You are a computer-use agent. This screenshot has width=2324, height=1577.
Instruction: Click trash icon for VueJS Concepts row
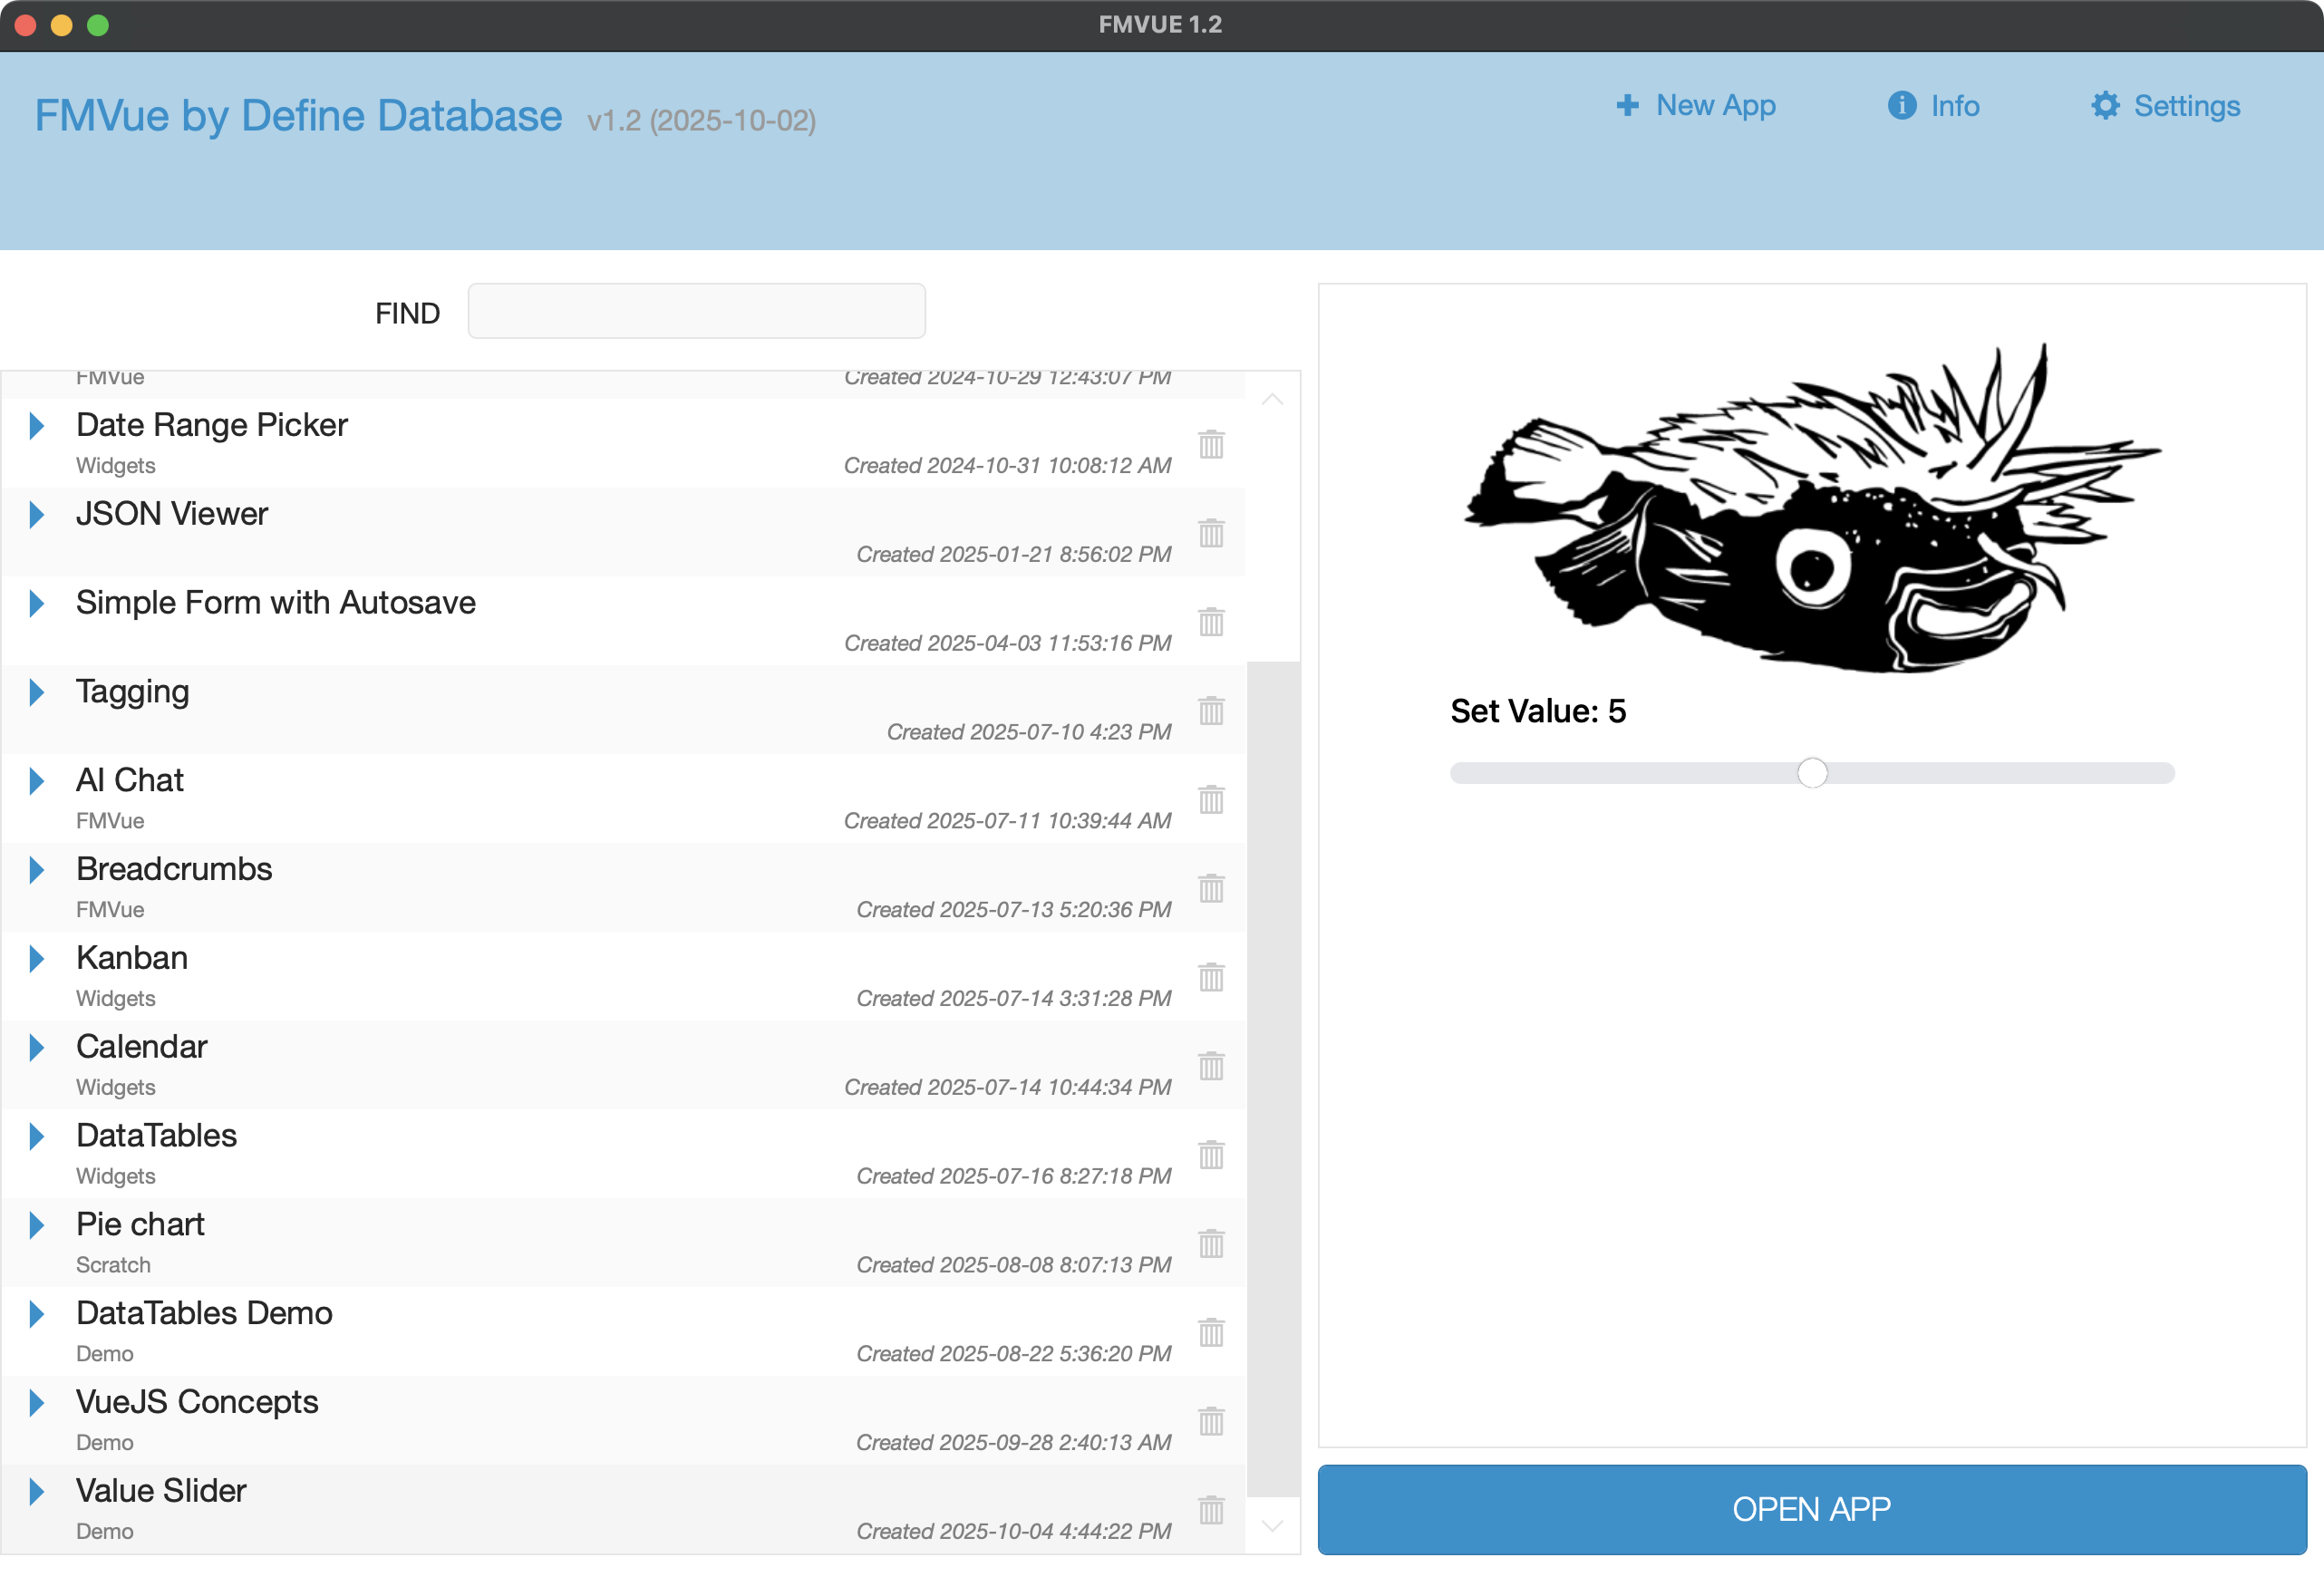coord(1211,1421)
